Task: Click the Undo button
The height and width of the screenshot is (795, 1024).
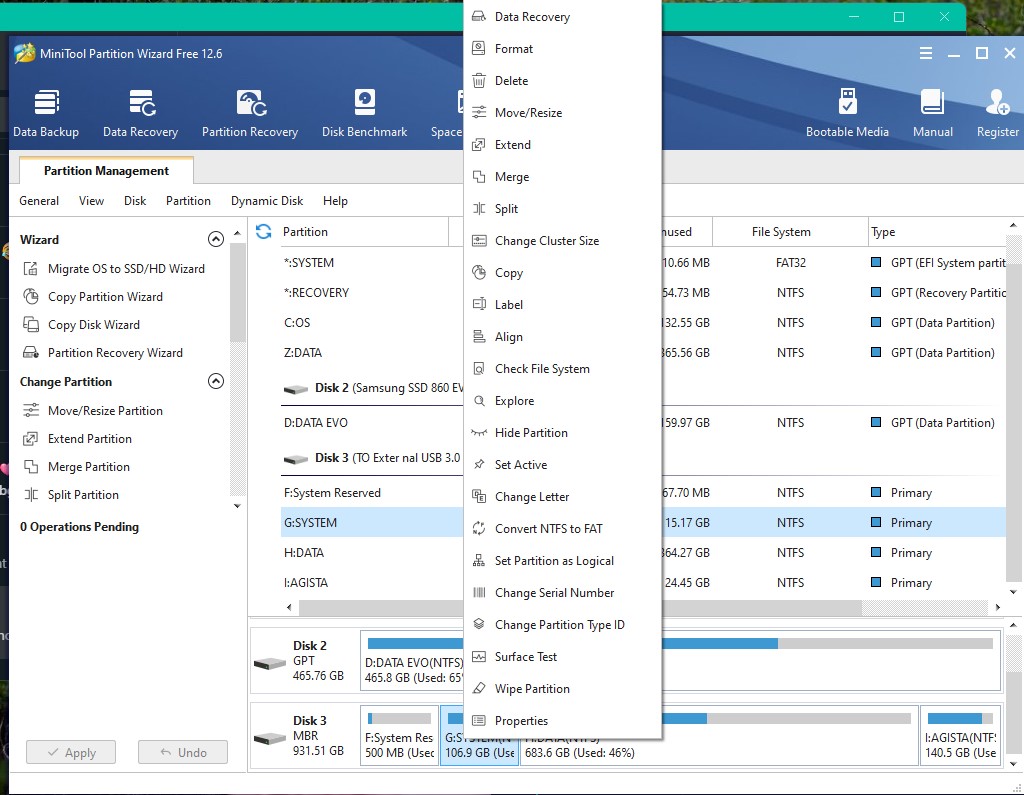Action: coord(183,753)
